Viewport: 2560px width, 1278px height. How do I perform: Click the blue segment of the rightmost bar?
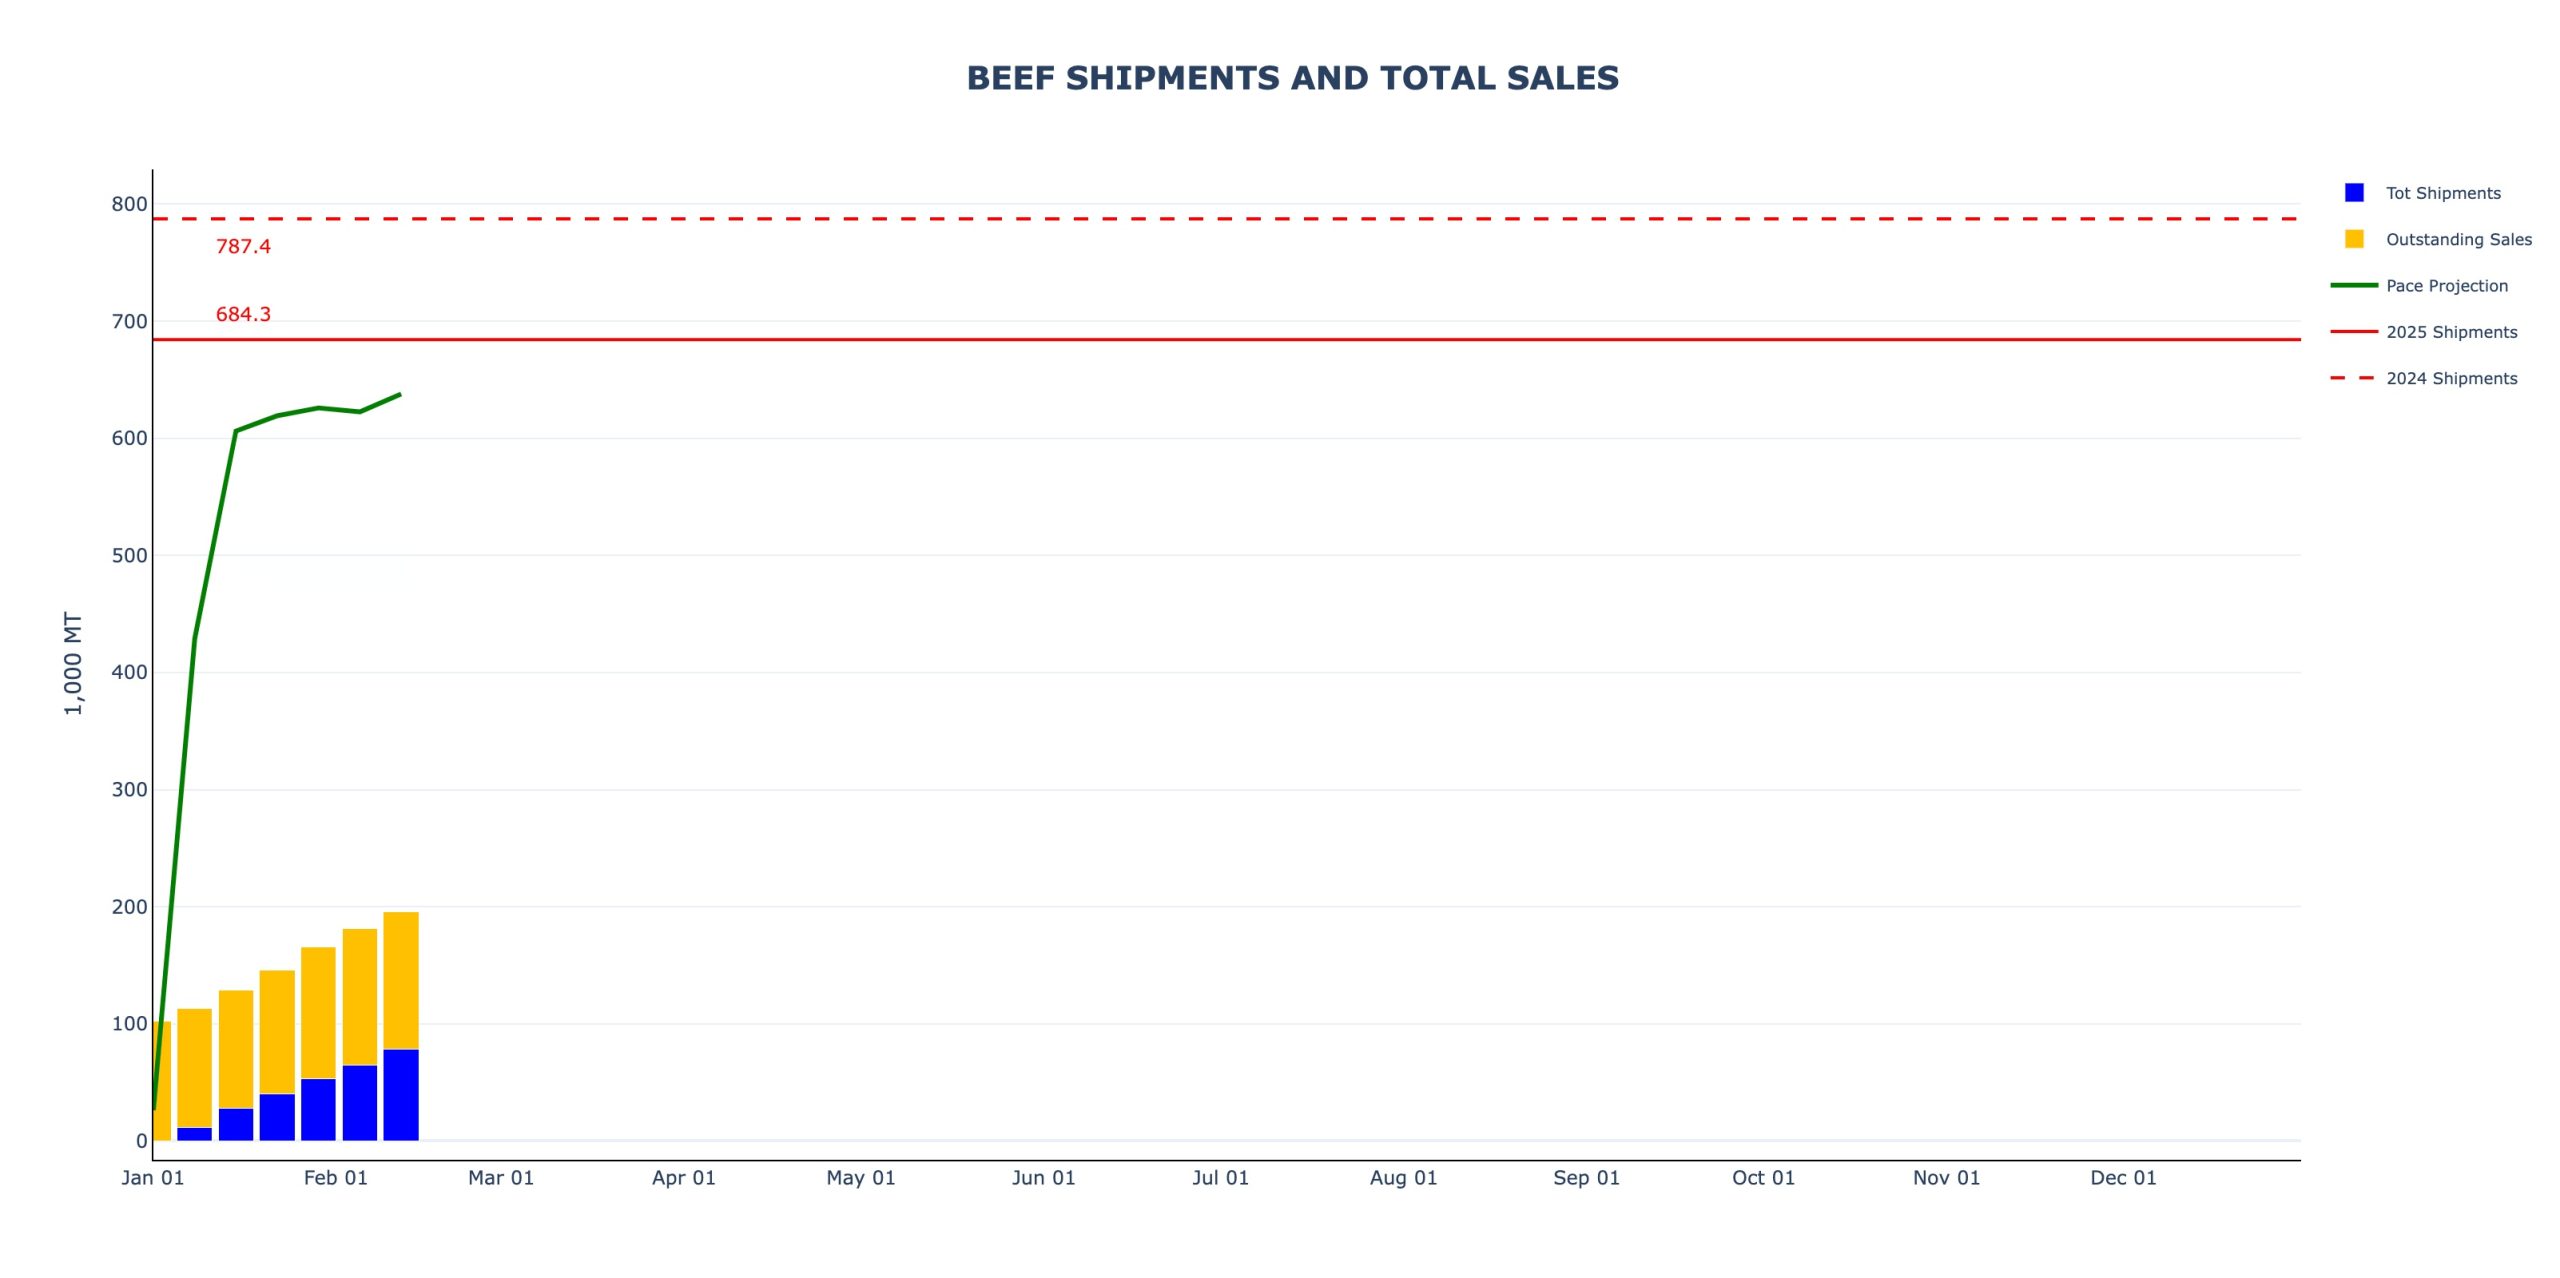(401, 1095)
